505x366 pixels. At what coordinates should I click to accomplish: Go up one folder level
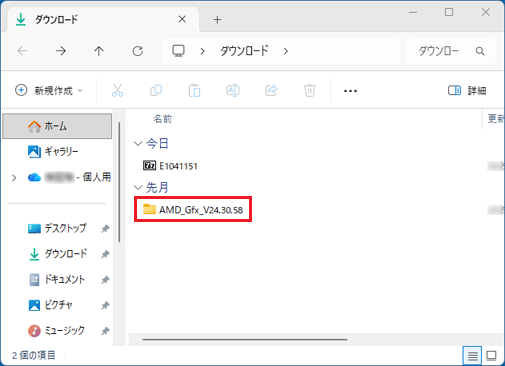(99, 51)
